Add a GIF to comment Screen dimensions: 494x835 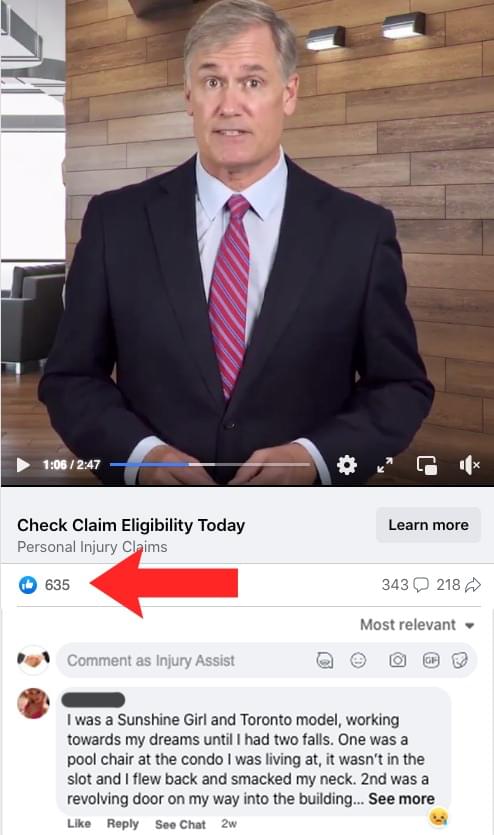[x=431, y=660]
